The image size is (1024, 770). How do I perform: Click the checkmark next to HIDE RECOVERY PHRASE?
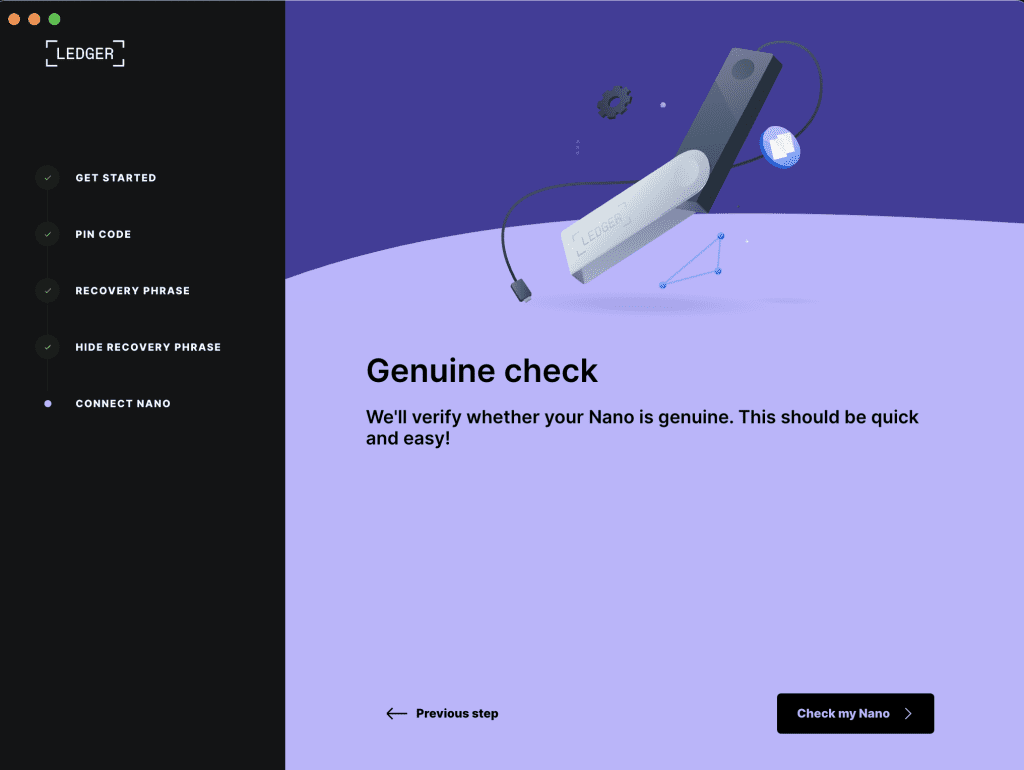[47, 347]
